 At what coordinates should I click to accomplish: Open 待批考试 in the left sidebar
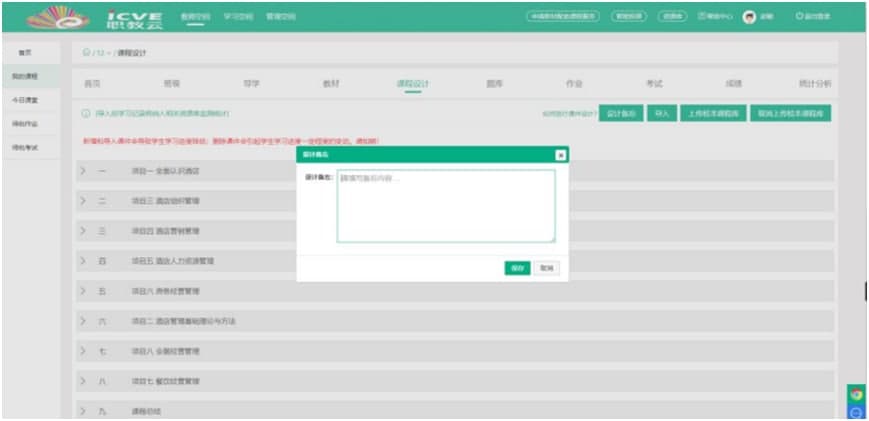(25, 148)
